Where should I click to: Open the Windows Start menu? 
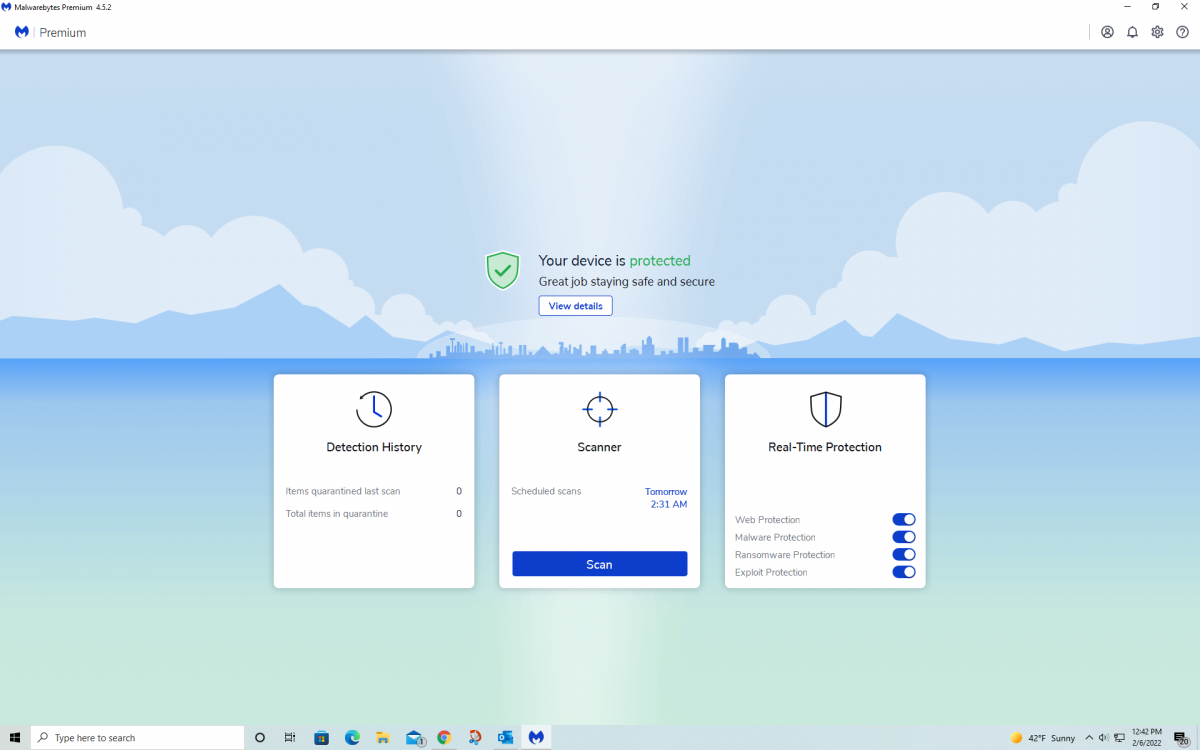pos(15,738)
